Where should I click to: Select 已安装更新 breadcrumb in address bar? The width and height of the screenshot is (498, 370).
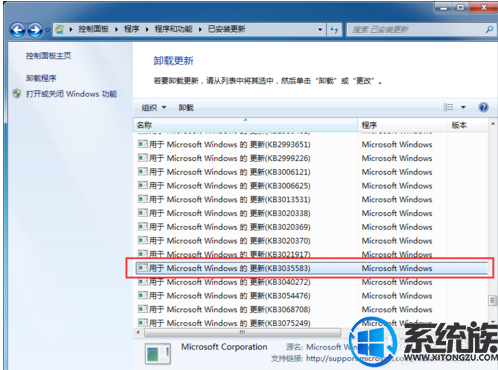point(227,29)
